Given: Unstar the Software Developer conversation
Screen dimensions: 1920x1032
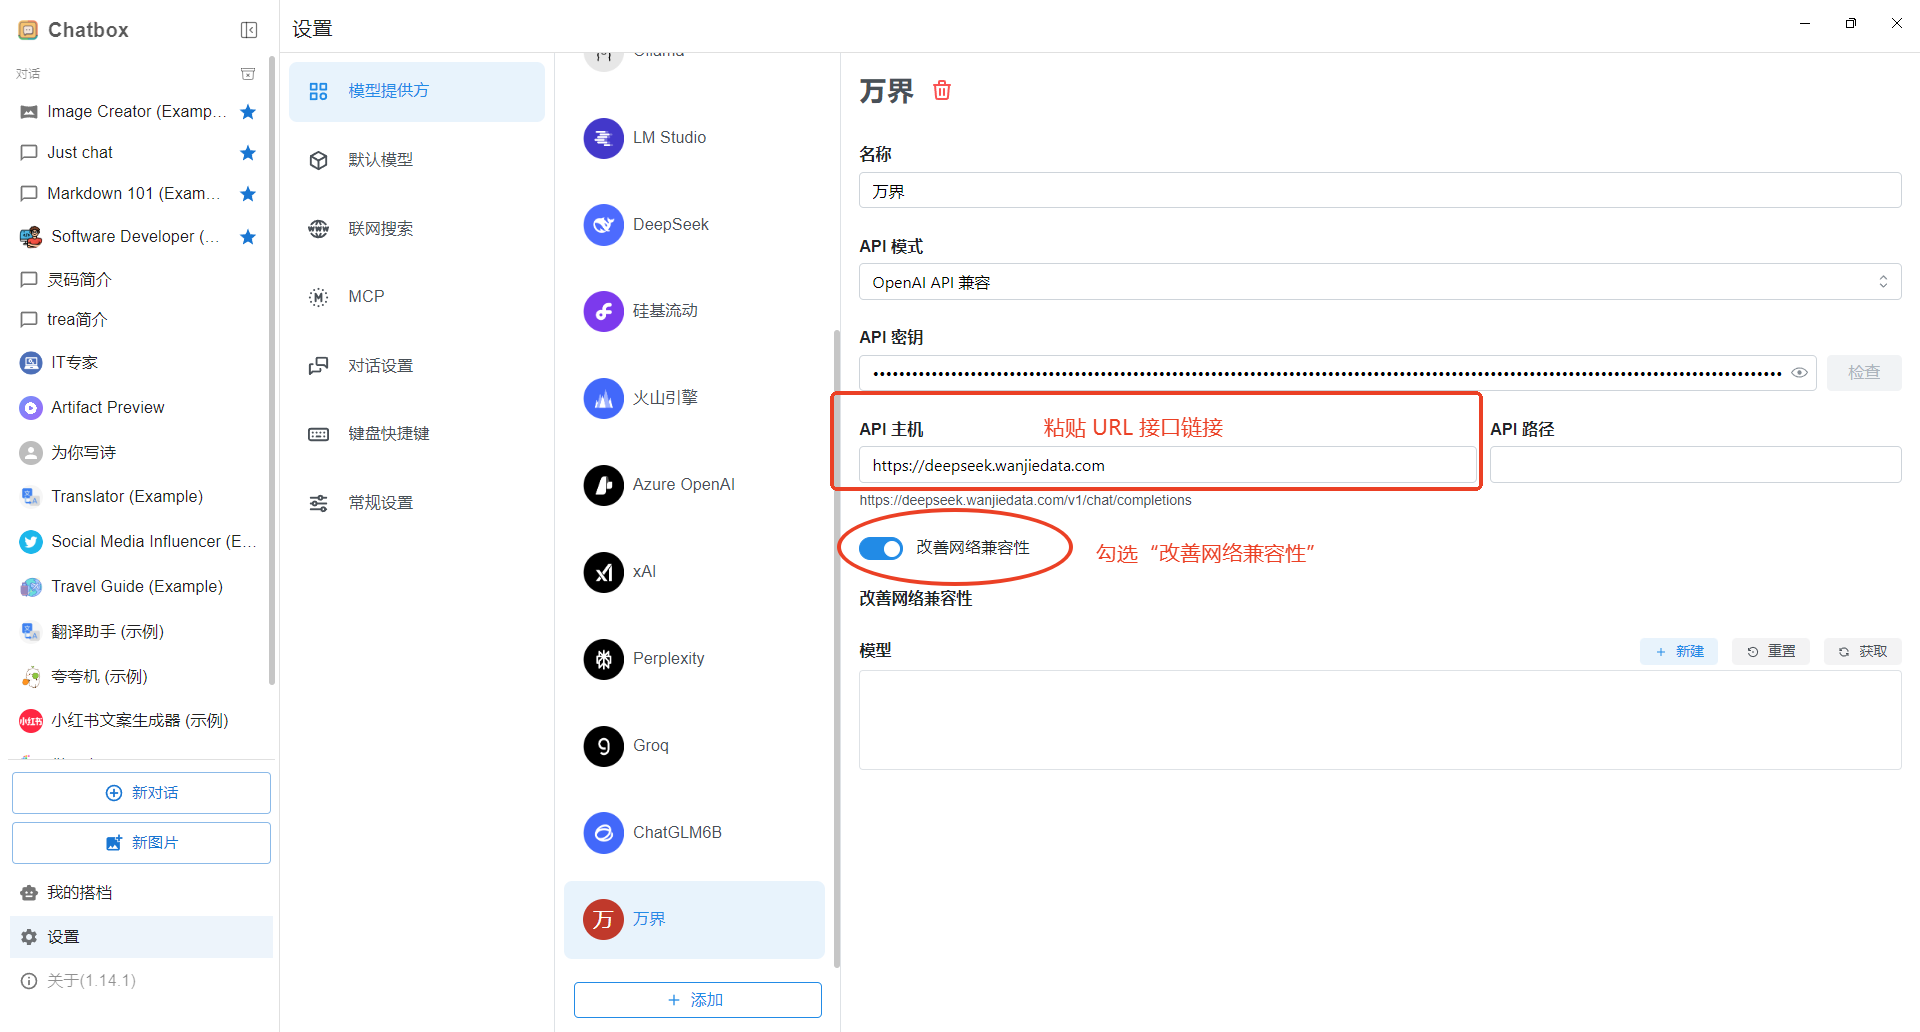Looking at the screenshot, I should click(x=248, y=237).
